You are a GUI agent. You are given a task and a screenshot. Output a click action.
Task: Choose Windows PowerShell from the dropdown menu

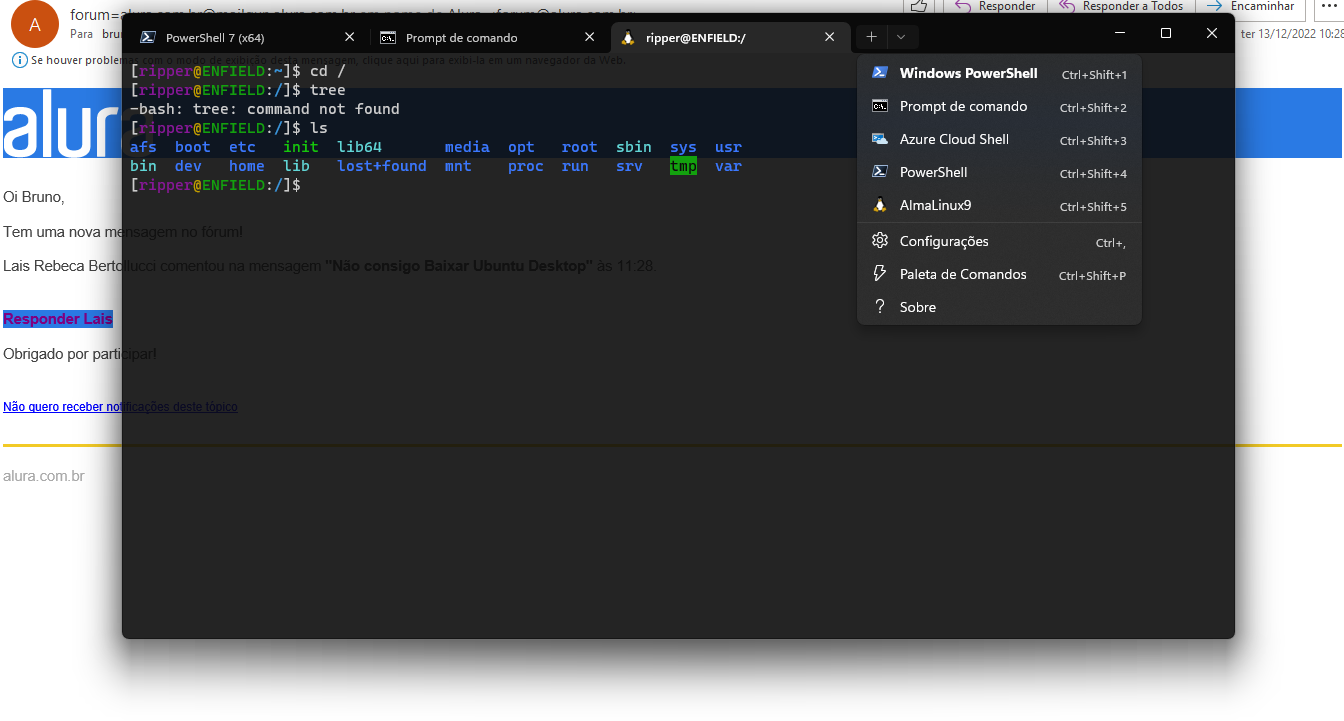tap(999, 73)
